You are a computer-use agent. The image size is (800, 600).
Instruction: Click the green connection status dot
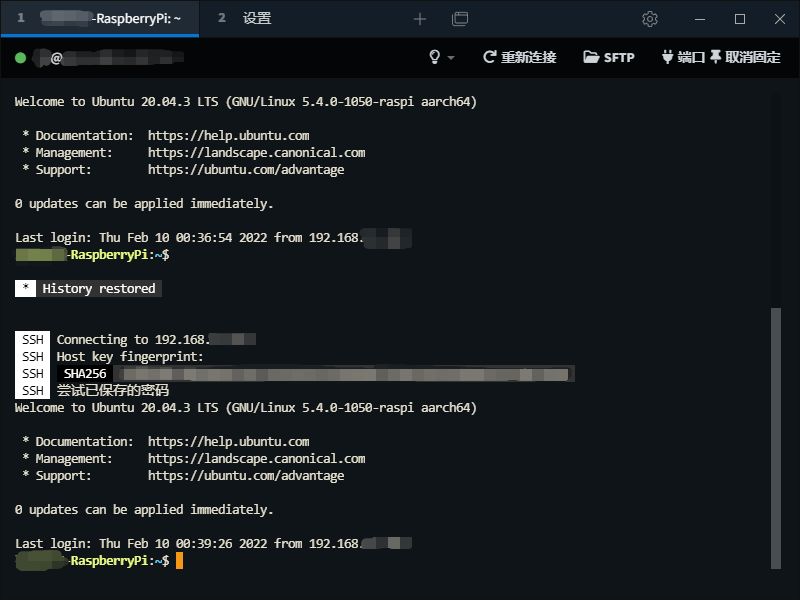click(x=21, y=58)
